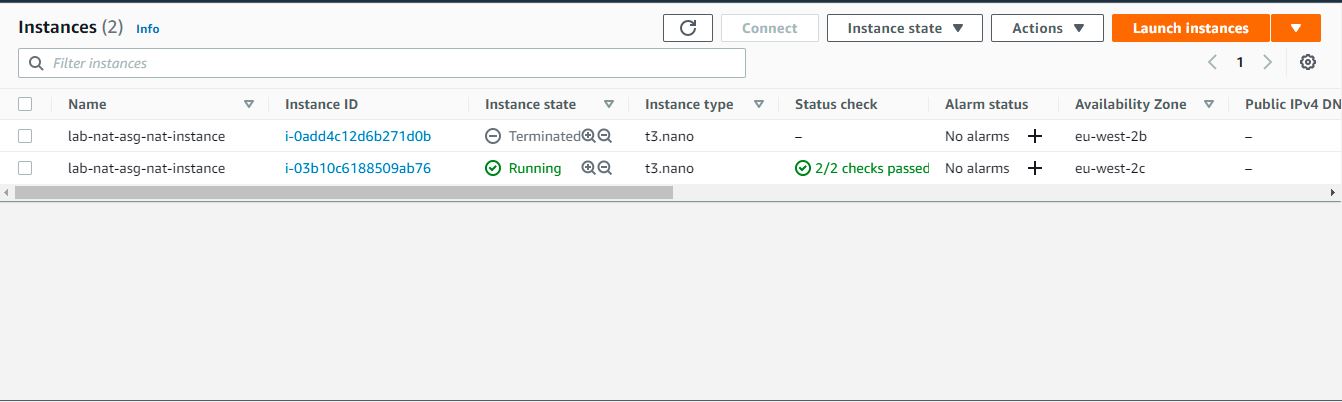Go to previous page arrow
Screen dimensions: 1342x402
click(1212, 63)
